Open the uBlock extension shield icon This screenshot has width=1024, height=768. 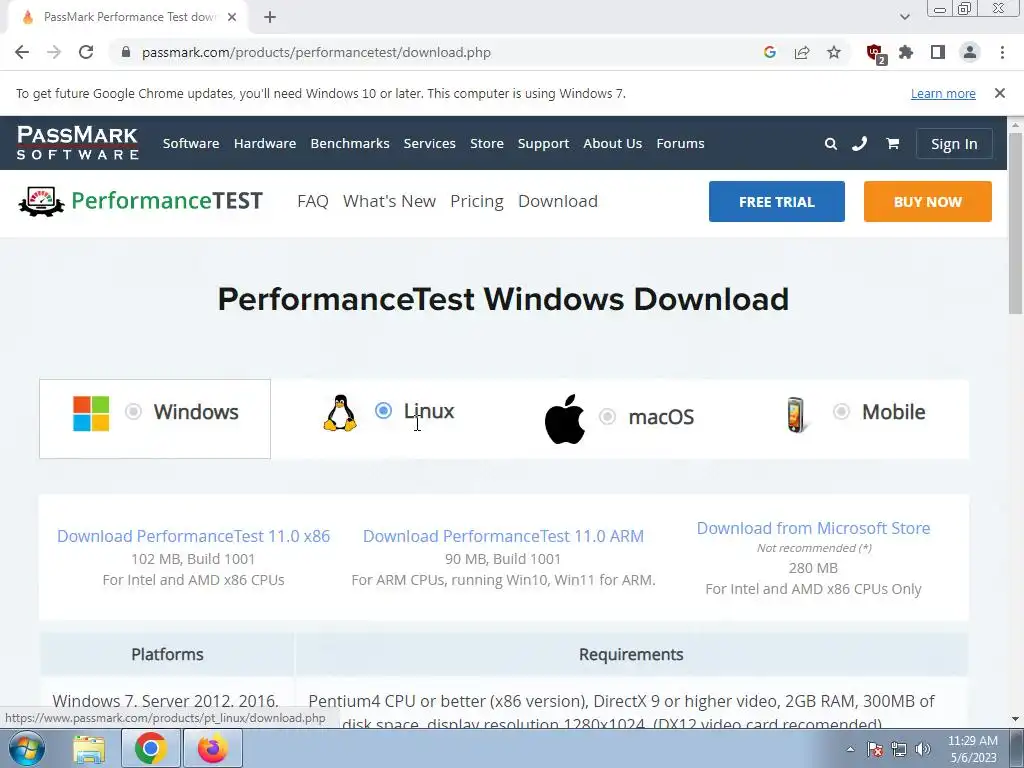click(875, 54)
